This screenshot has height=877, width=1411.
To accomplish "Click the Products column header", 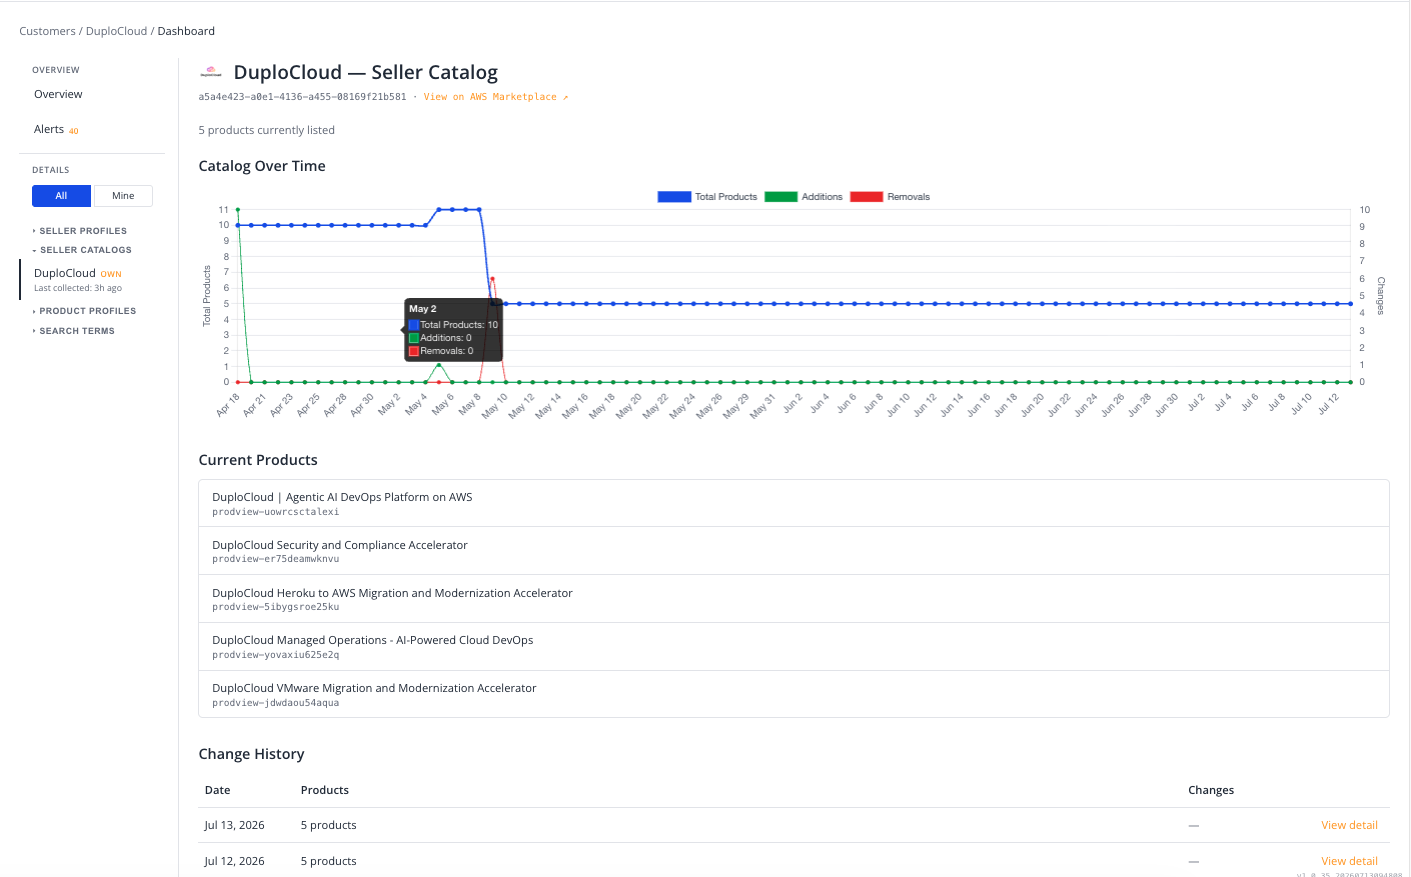I will point(325,790).
